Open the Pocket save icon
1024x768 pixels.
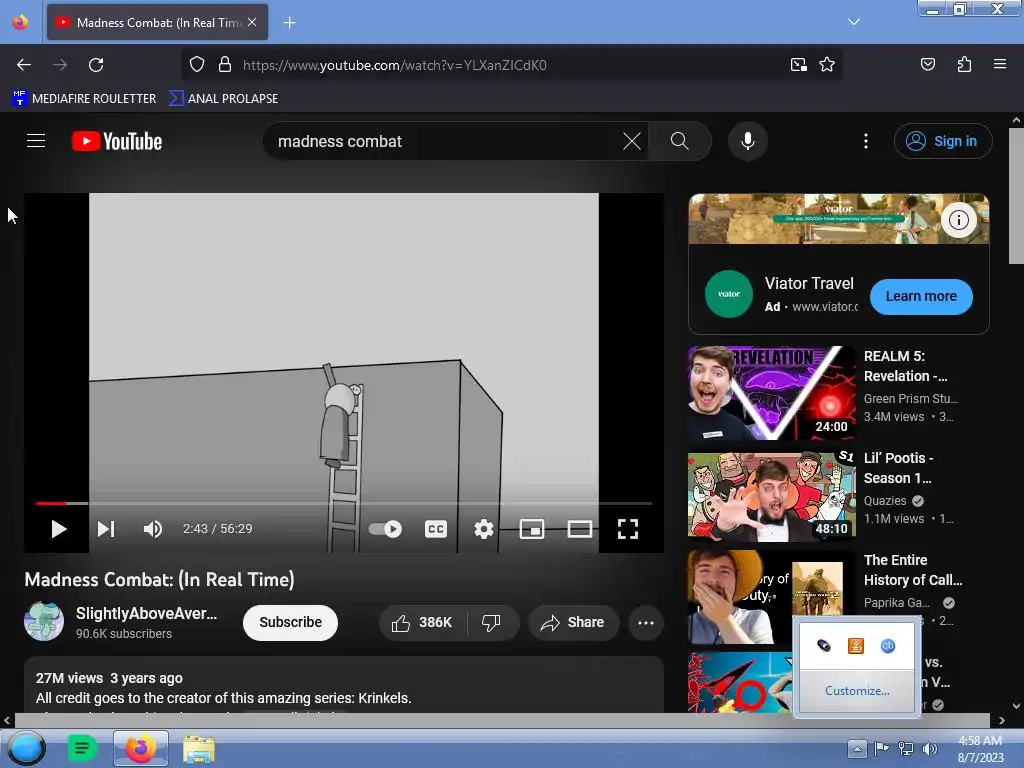point(927,64)
